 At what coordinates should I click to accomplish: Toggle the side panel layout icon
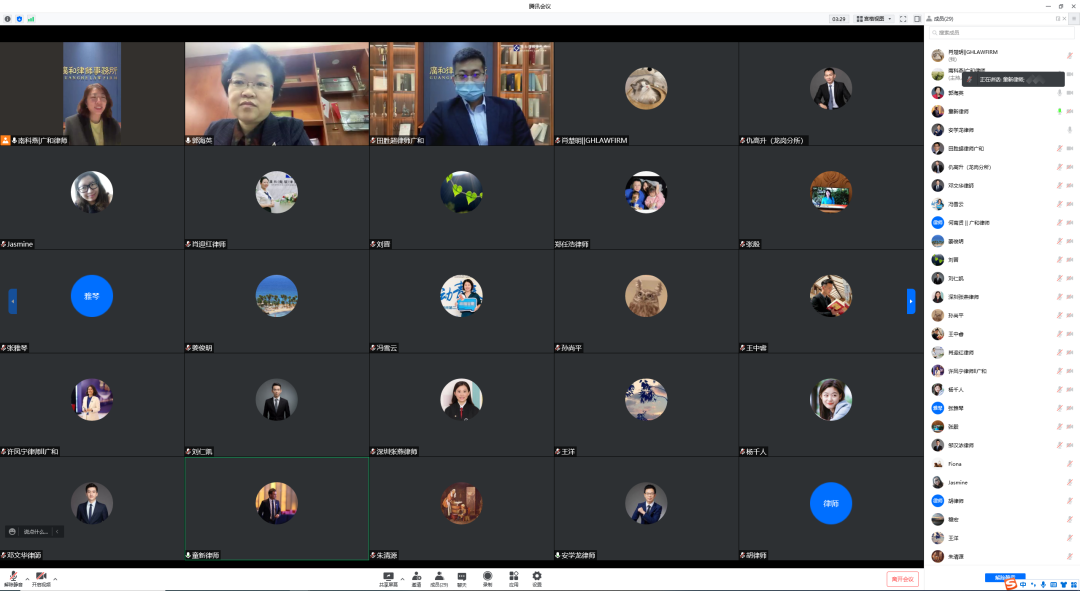(x=917, y=19)
